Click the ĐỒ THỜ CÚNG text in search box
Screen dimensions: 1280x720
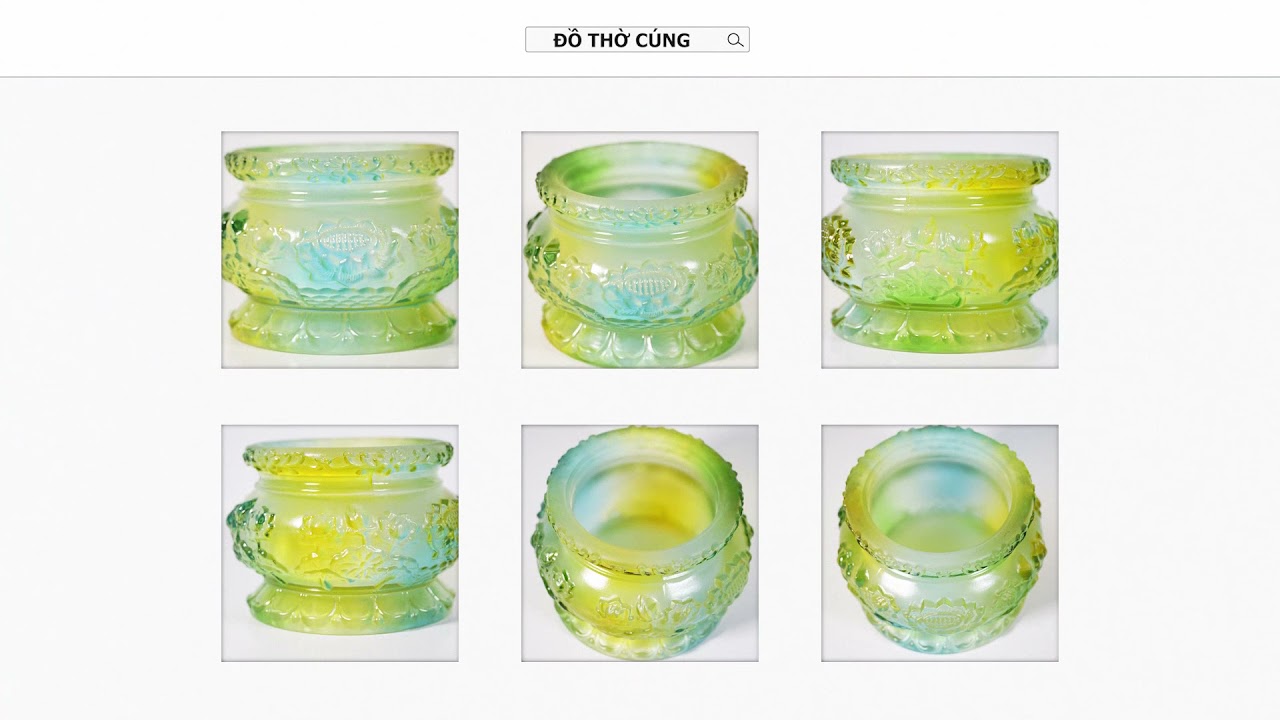(x=621, y=40)
